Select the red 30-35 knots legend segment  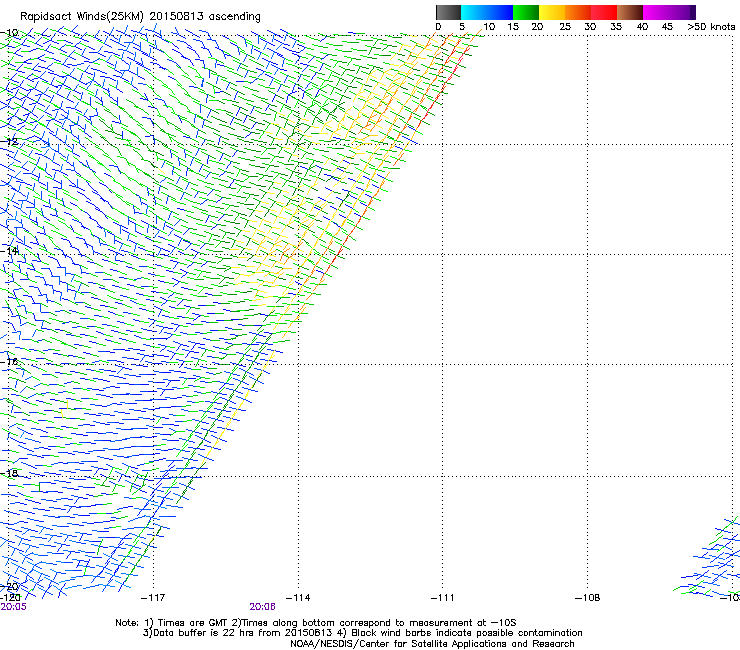click(604, 12)
